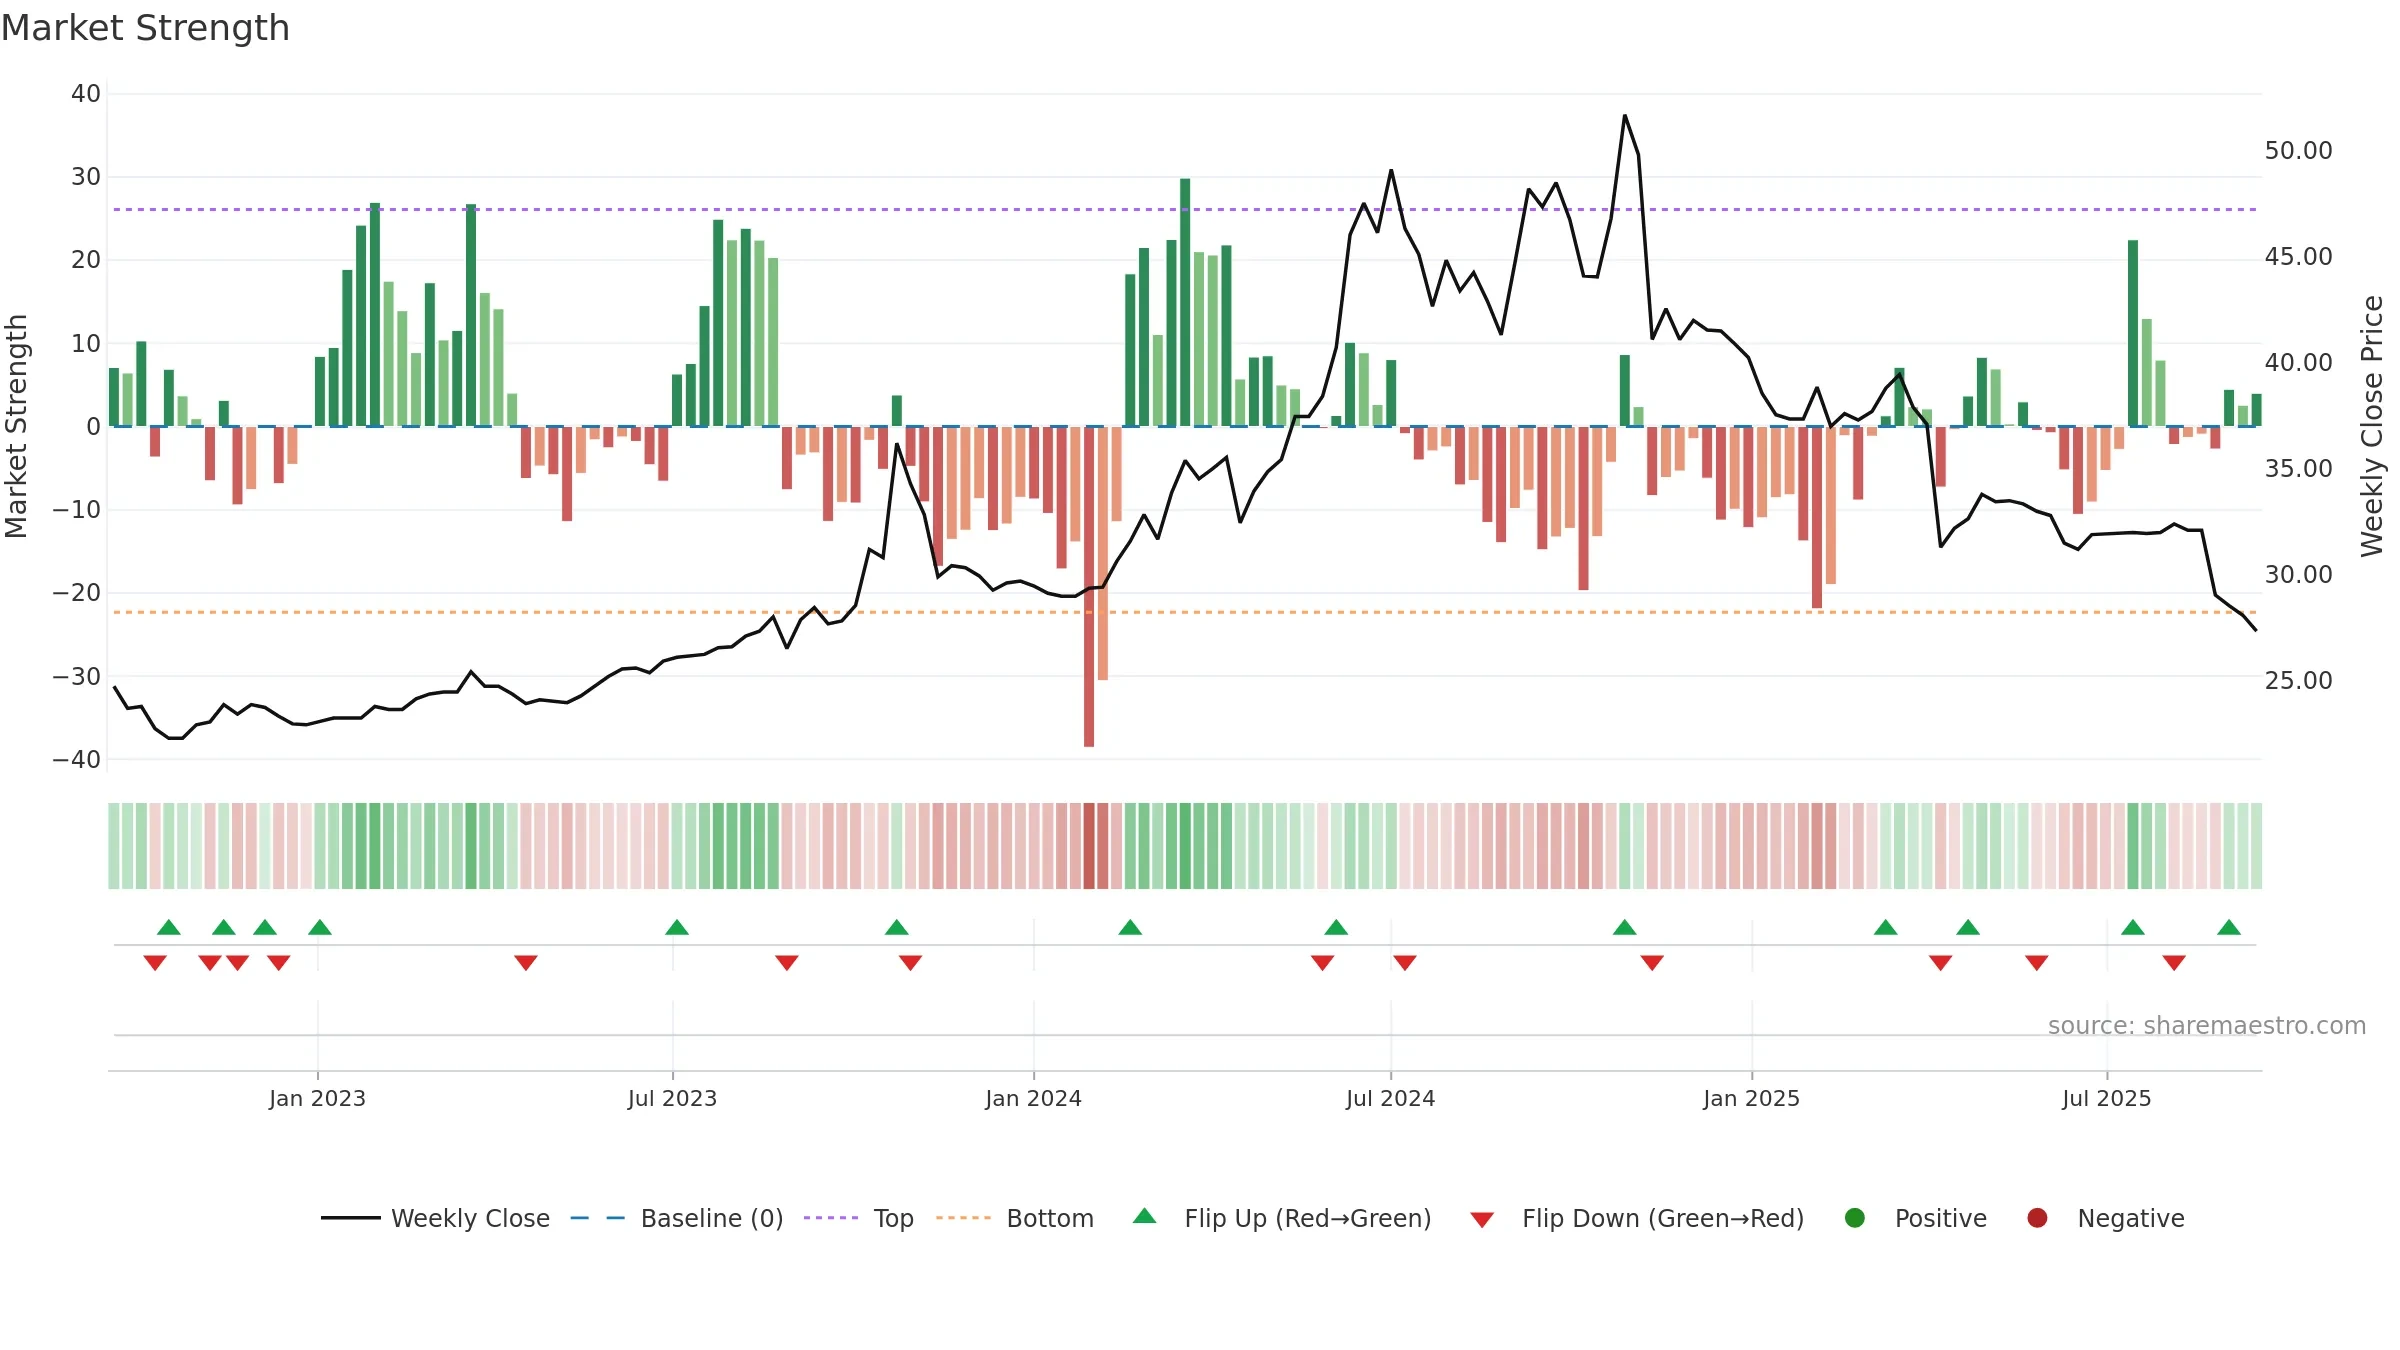2400x1350 pixels.
Task: Click the Flip Down marker just after Jul 2024
Action: pyautogui.click(x=1405, y=962)
